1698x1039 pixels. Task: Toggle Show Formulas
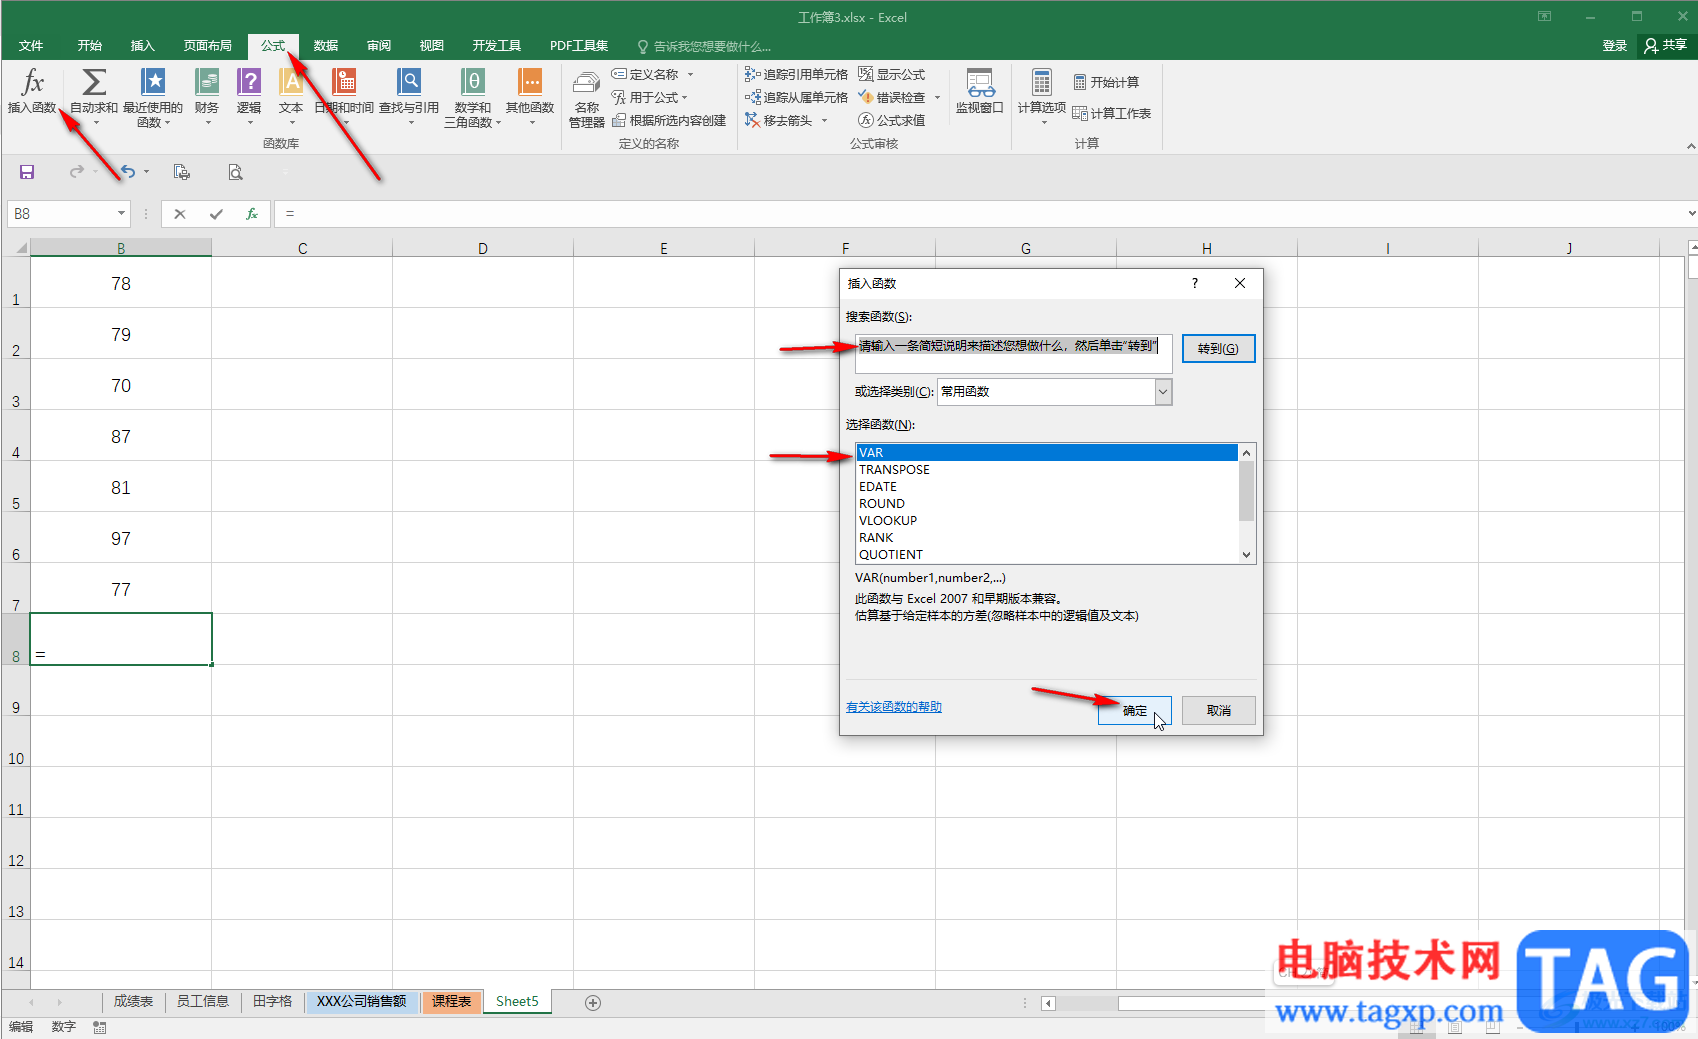point(891,74)
